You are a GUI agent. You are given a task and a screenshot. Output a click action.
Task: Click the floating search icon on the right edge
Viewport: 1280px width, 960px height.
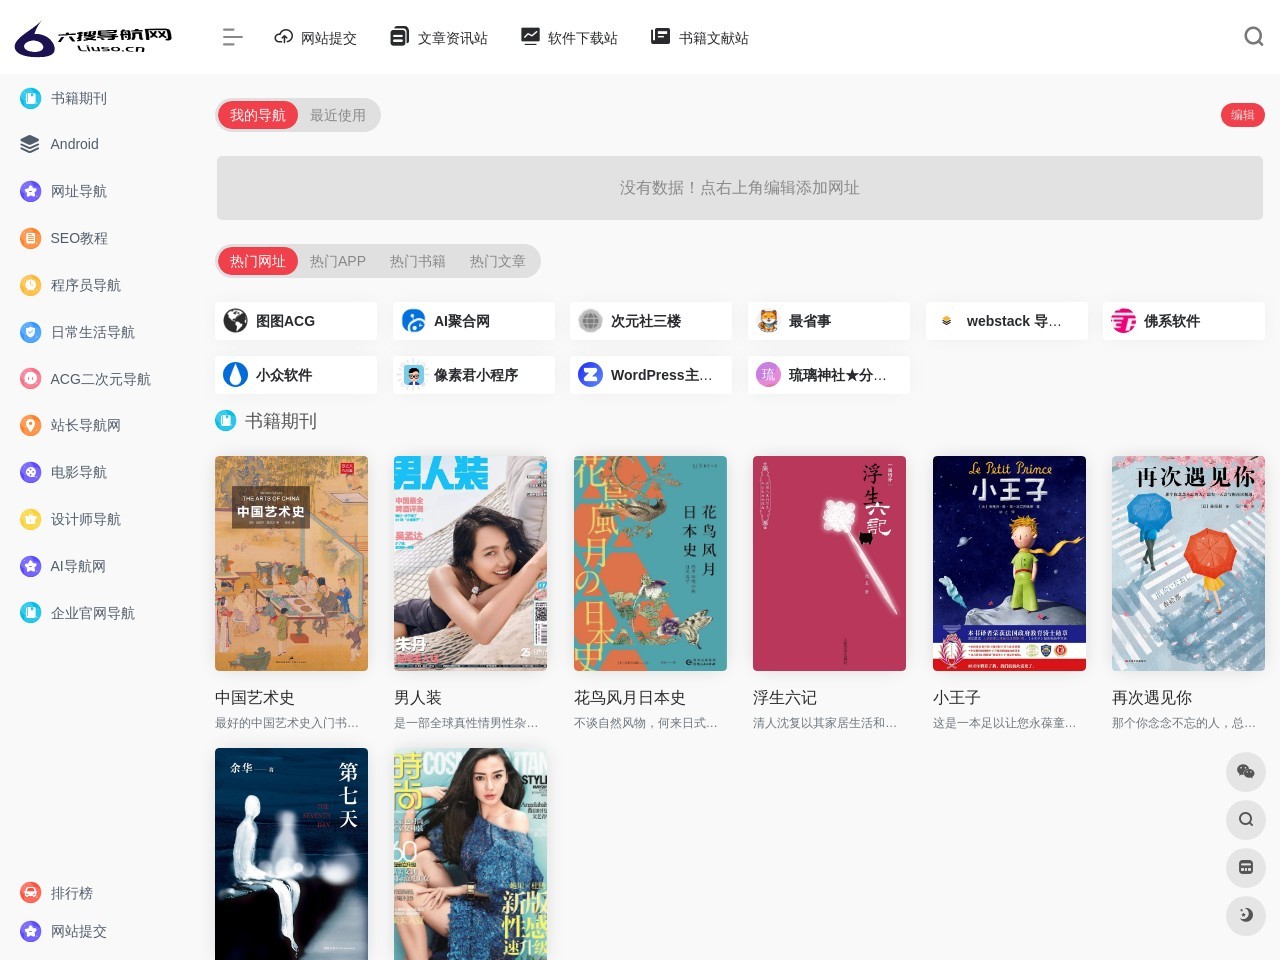click(x=1245, y=819)
